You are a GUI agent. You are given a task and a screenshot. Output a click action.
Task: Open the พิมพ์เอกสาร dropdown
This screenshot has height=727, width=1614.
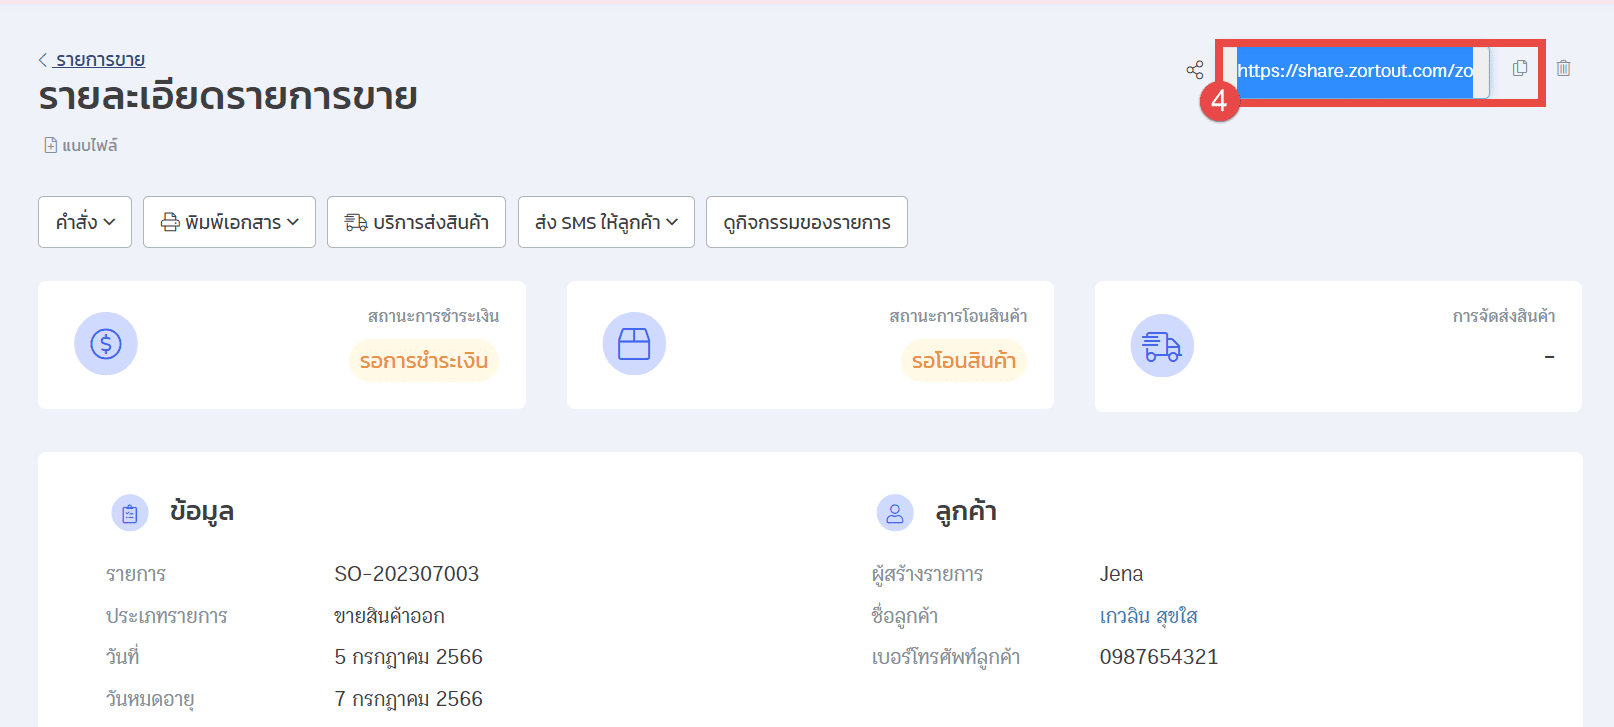(229, 222)
